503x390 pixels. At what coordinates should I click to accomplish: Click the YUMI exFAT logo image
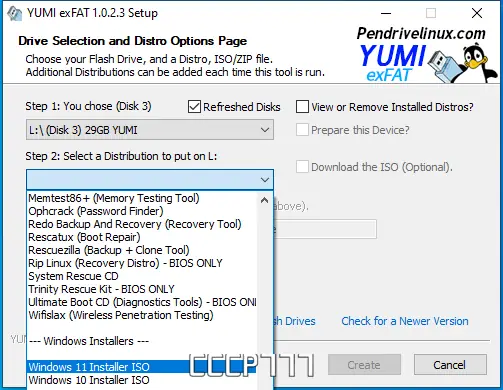(x=426, y=55)
